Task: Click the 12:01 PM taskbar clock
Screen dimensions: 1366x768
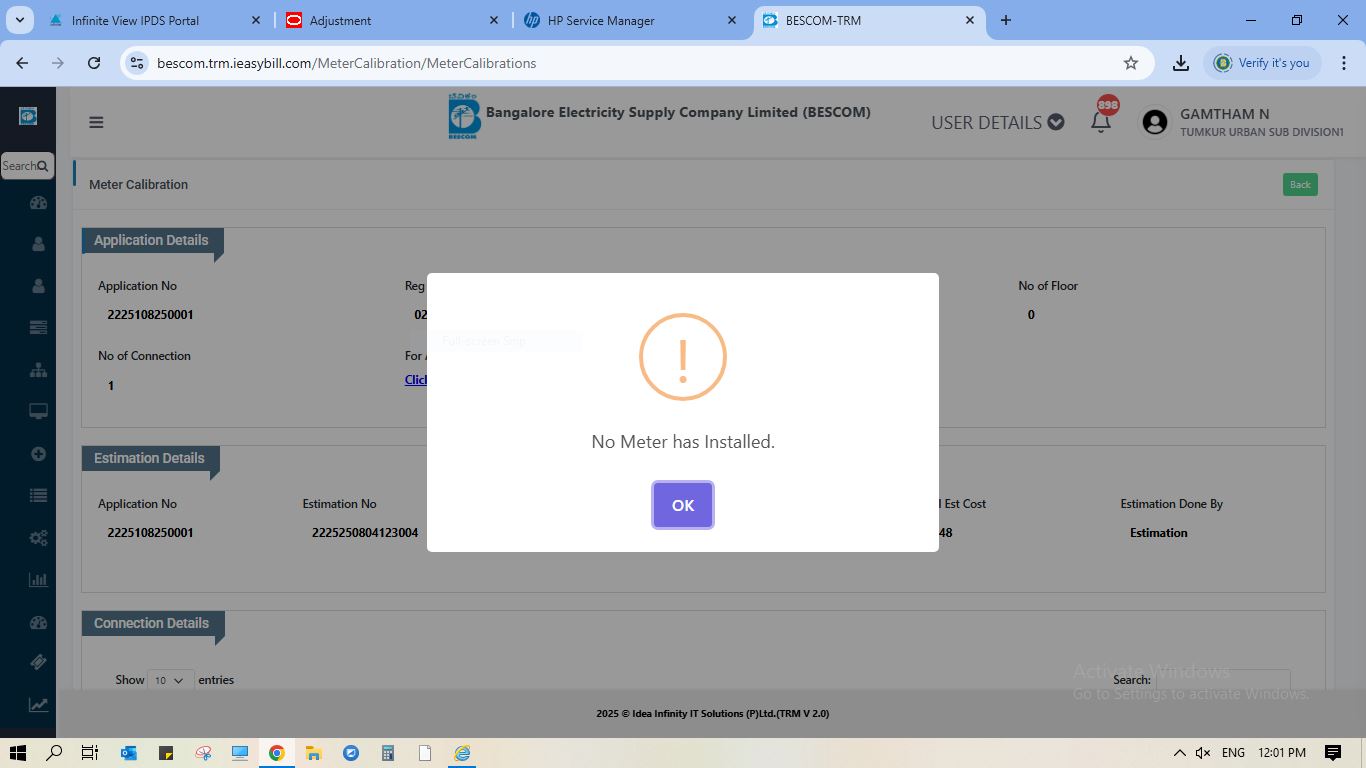Action: (1282, 753)
